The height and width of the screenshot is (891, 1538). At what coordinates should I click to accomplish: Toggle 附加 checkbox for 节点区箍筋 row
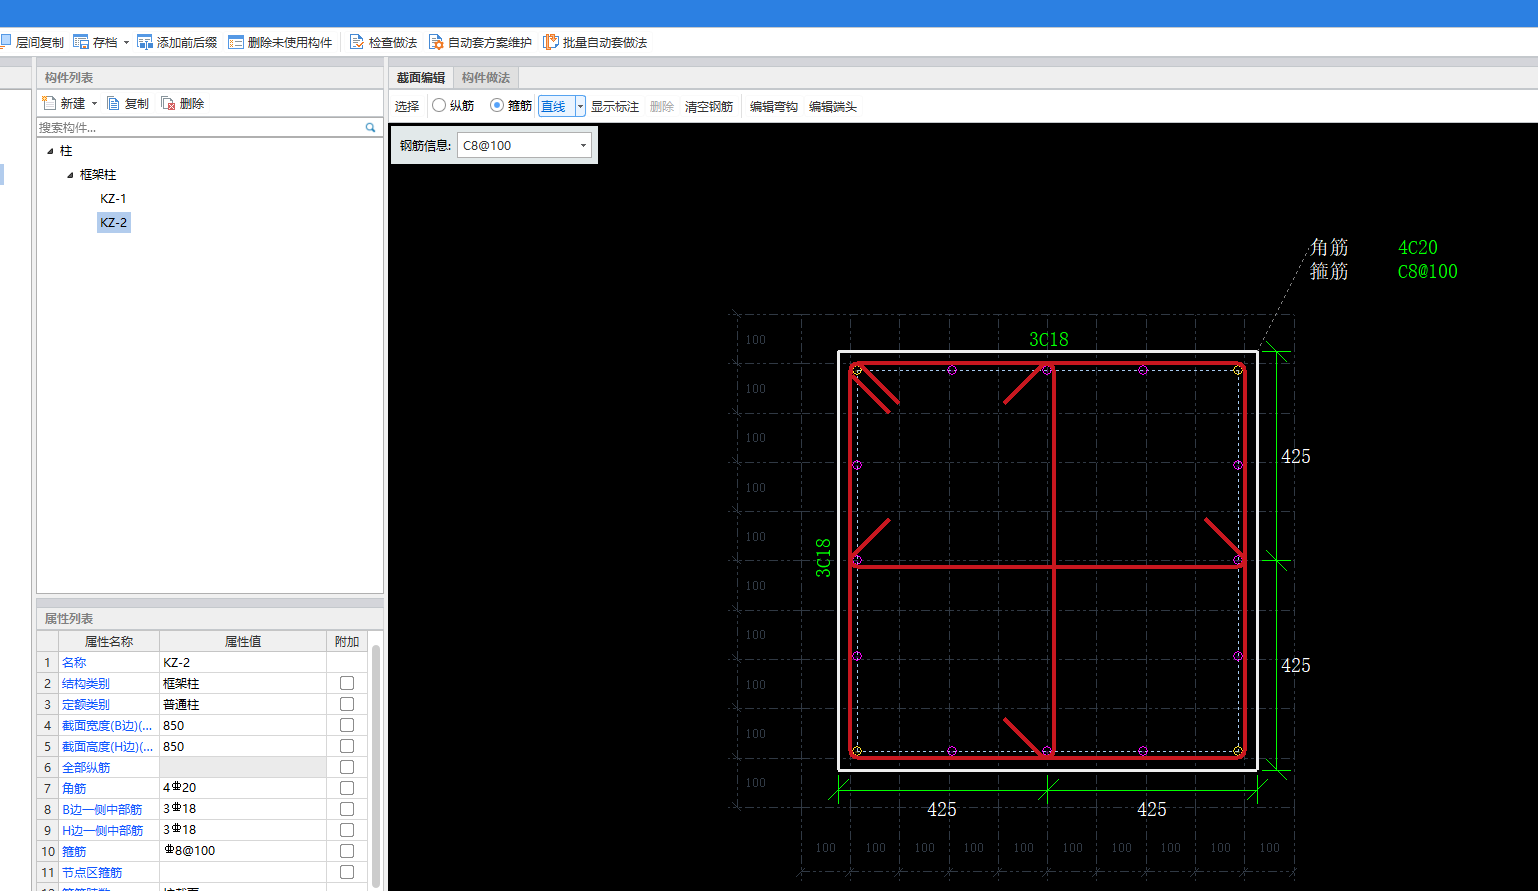click(x=347, y=872)
